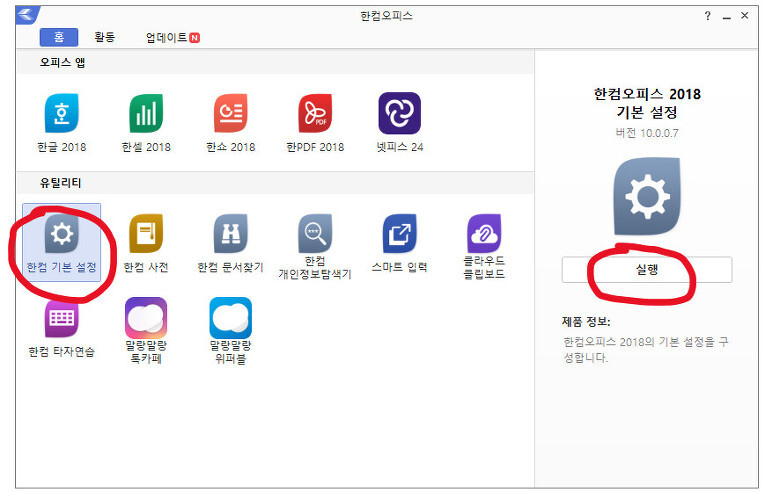Open the 한글 2018 app icon

(x=61, y=113)
